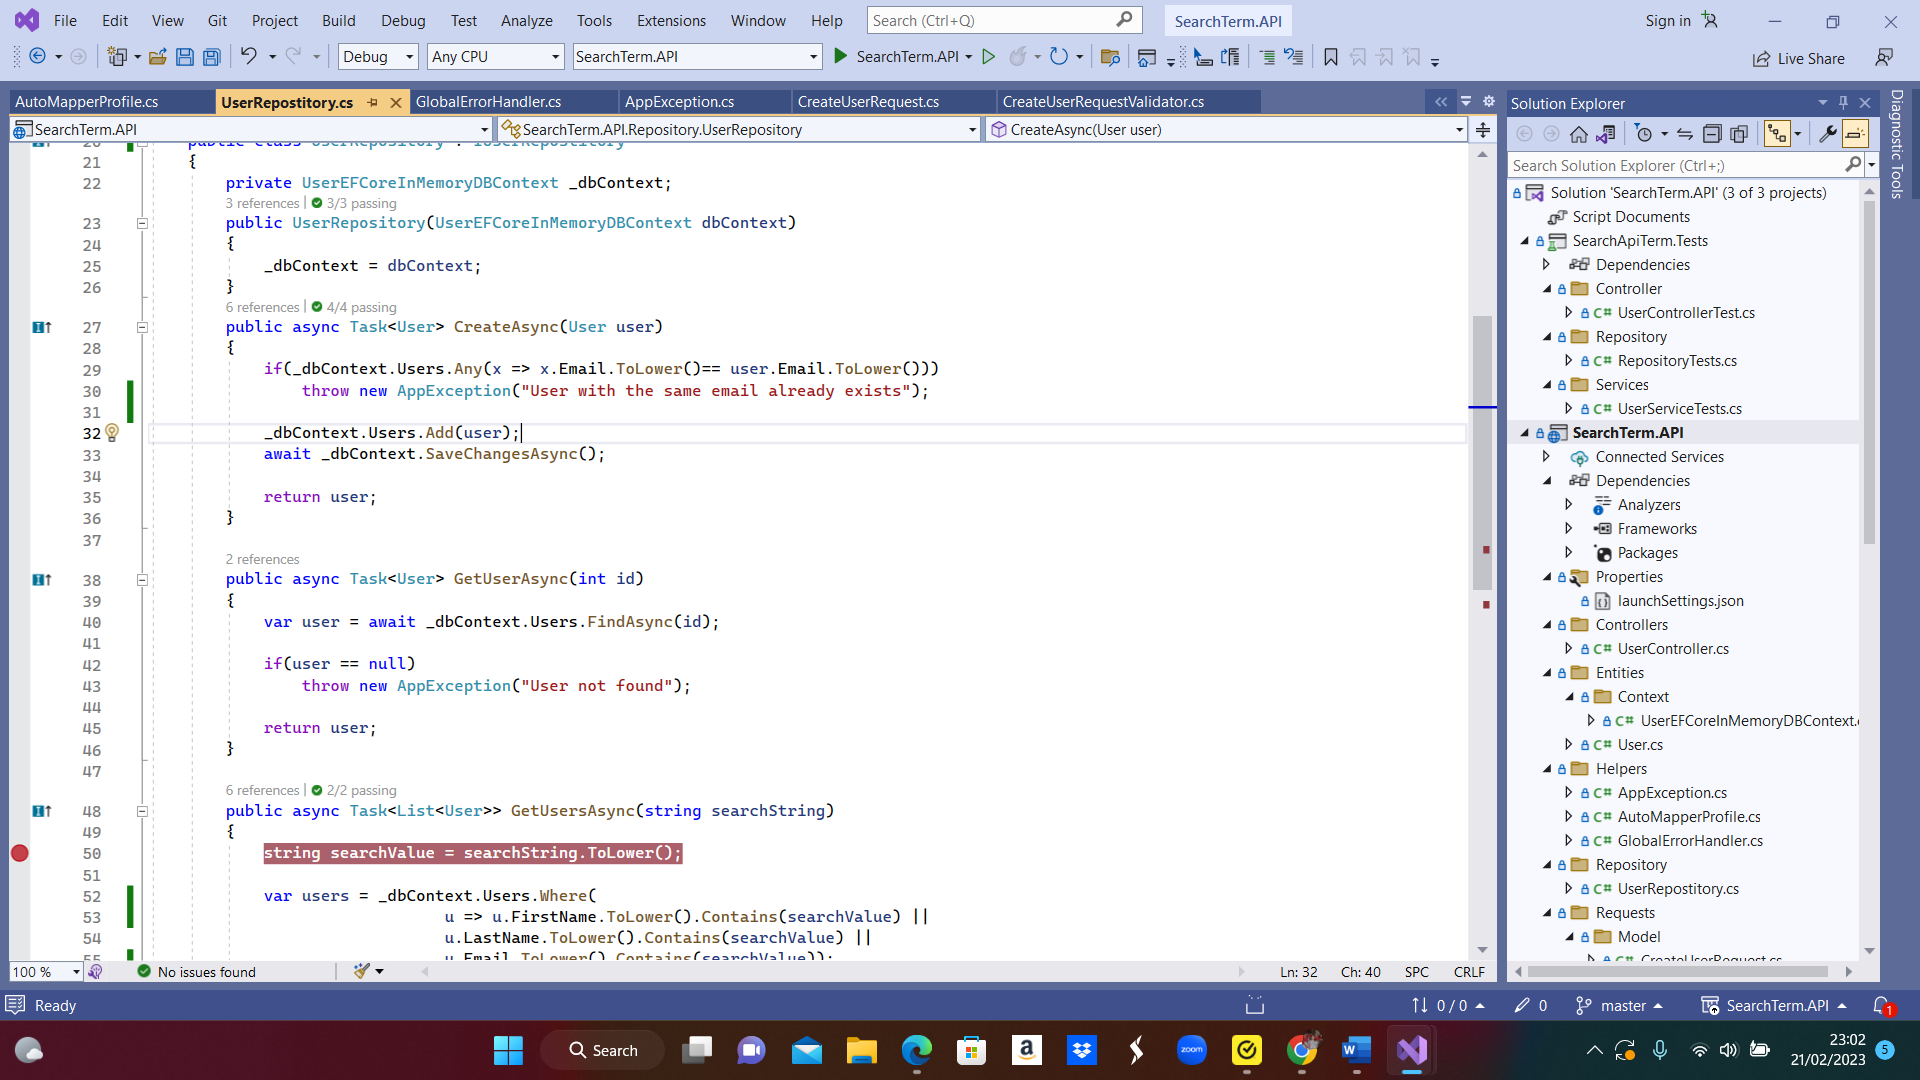The width and height of the screenshot is (1920, 1080).
Task: Click Start Without Debugging green outline arrow
Action: [x=988, y=57]
